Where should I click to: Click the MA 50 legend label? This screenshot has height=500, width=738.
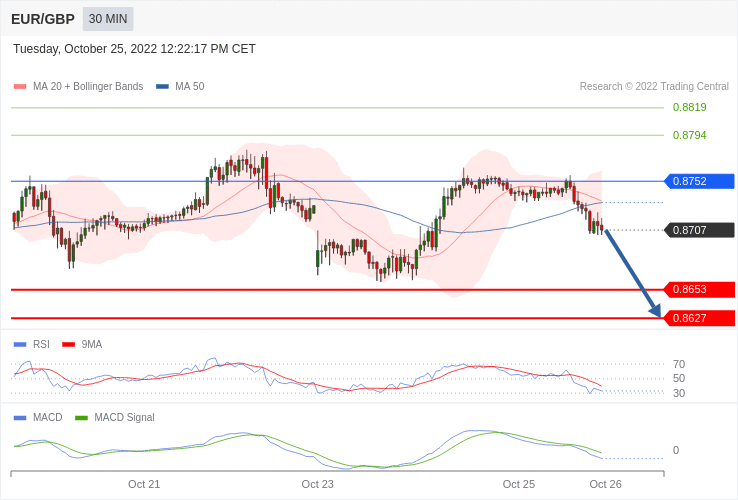tap(190, 87)
